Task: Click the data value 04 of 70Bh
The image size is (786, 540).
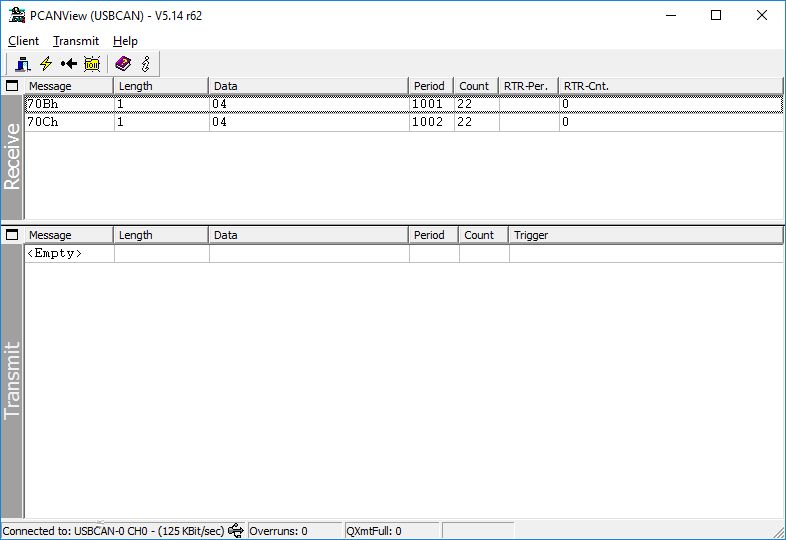Action: coord(219,104)
